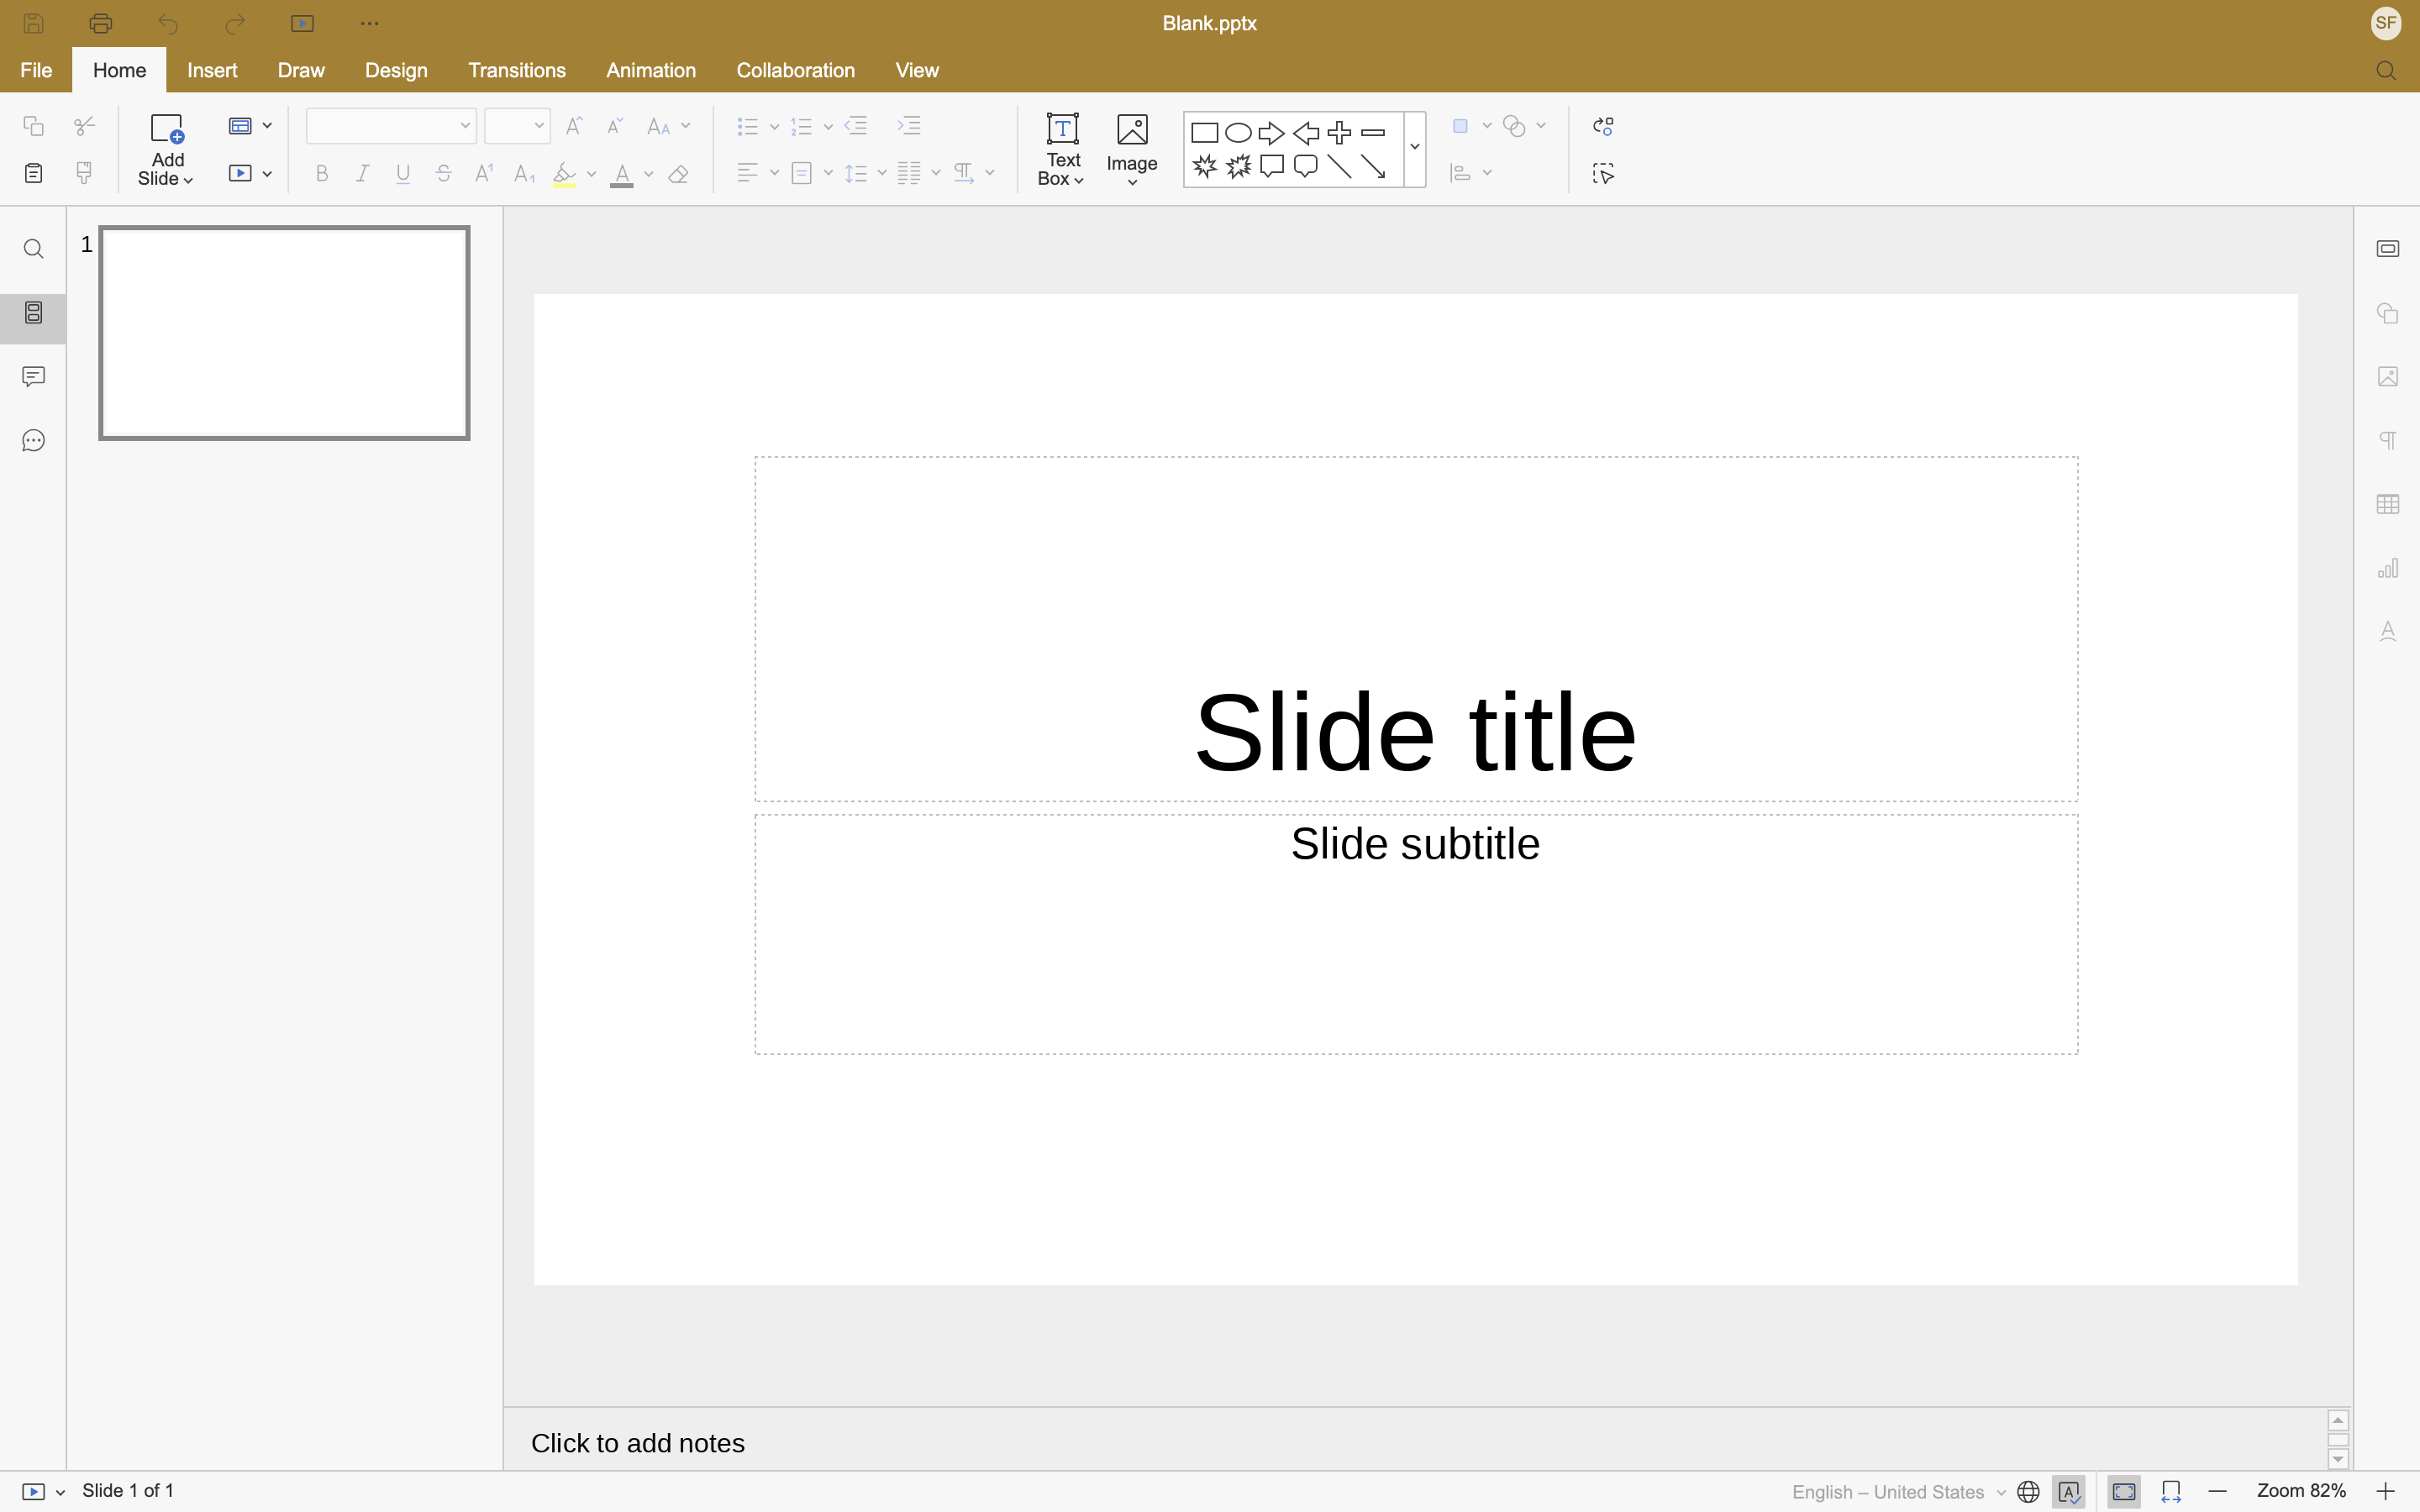Viewport: 2420px width, 1512px height.
Task: Toggle Strikethrough formatting
Action: (x=444, y=174)
